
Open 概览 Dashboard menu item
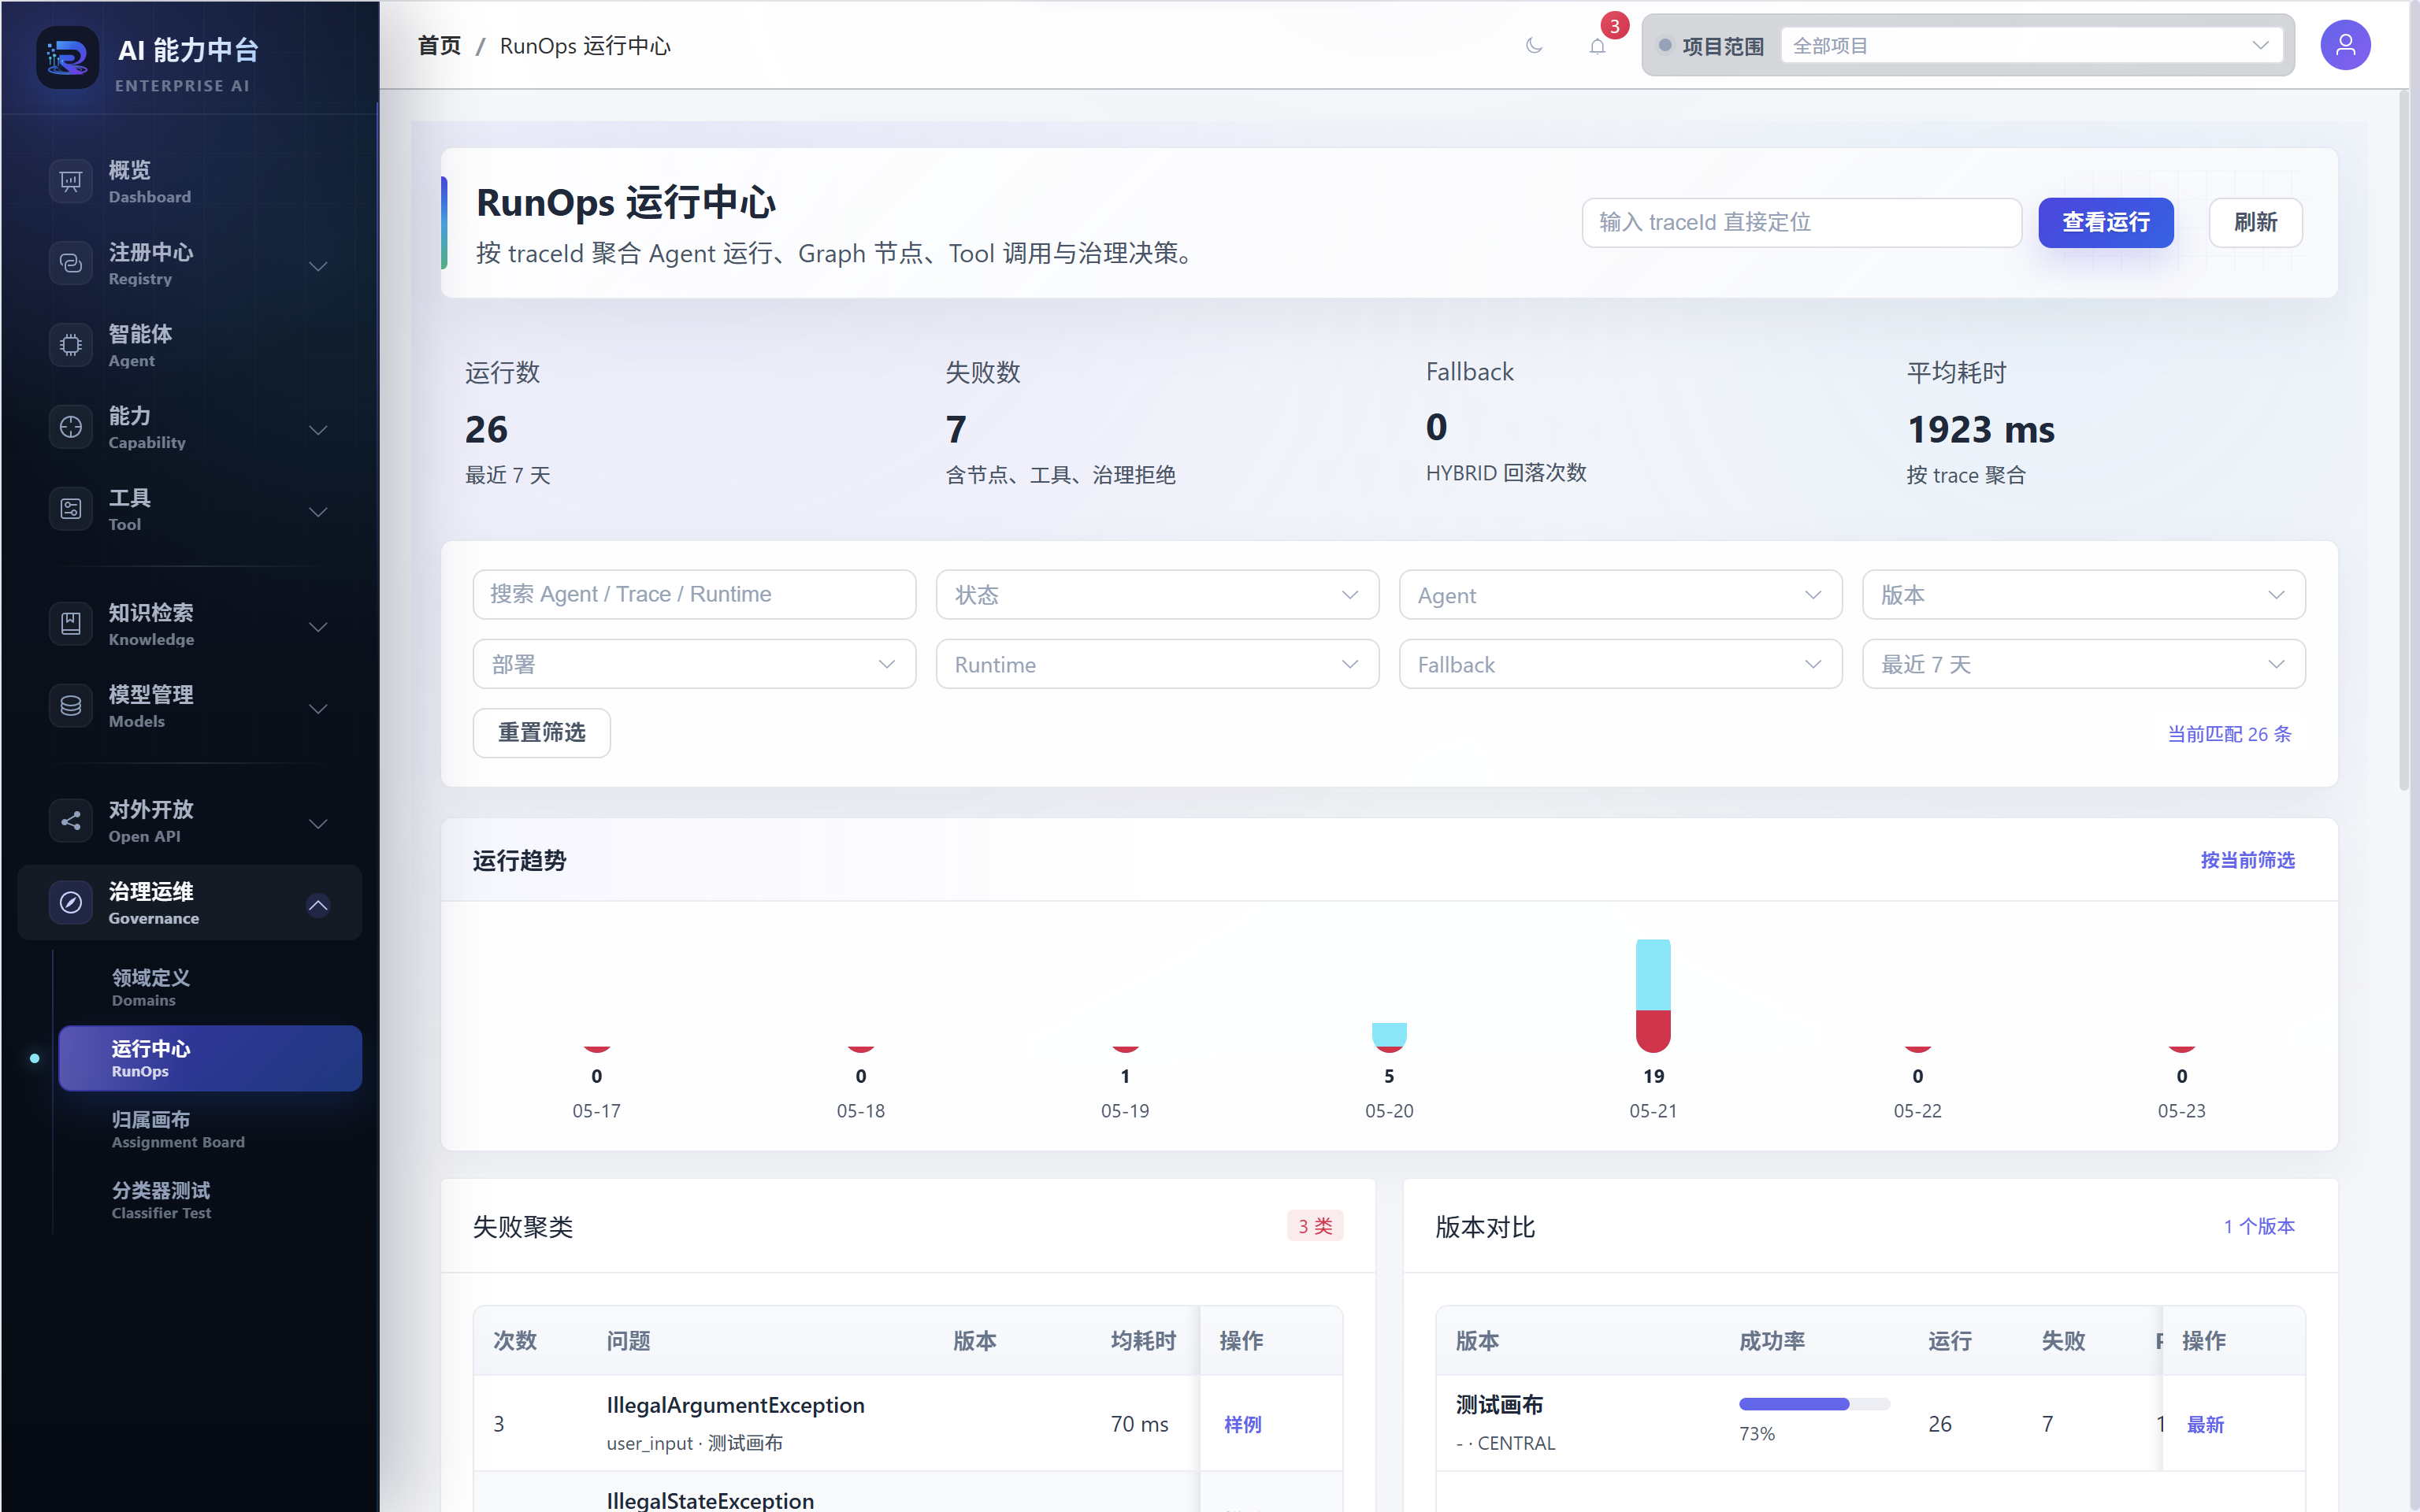pos(190,181)
